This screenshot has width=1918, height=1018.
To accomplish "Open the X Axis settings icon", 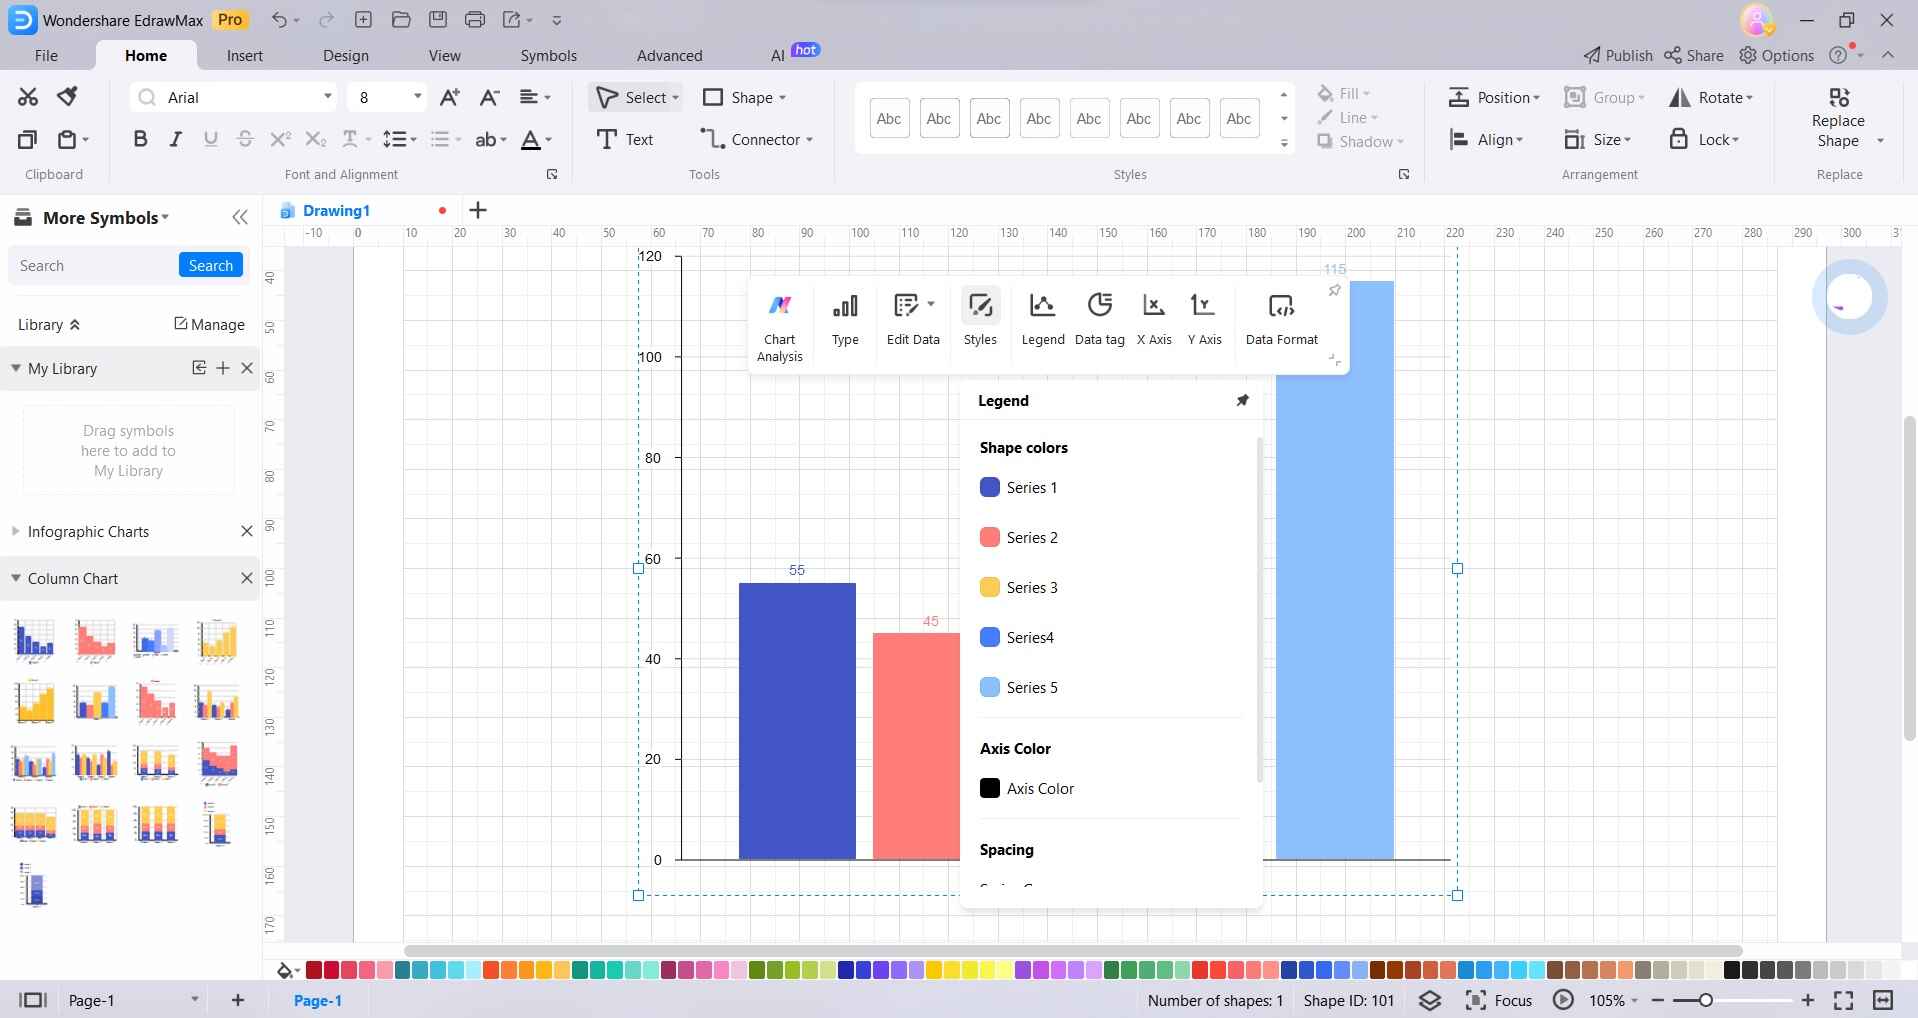I will 1153,318.
